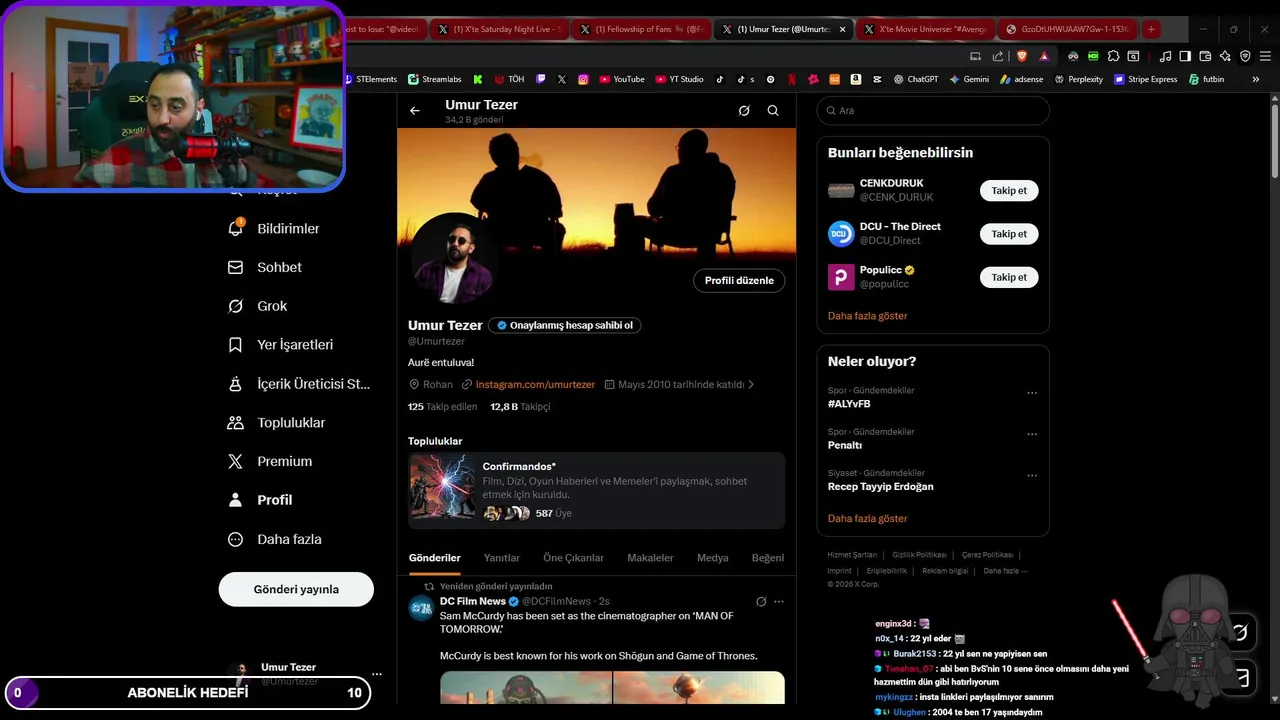Viewport: 1280px width, 720px height.
Task: Click the music note toolbar icon
Action: point(1165,56)
